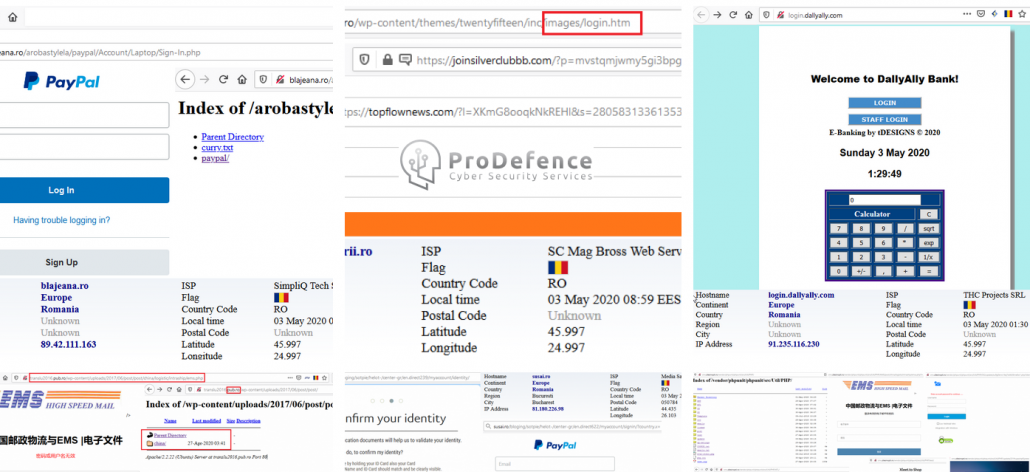Open home in the blajeana.ro index browser
The image size is (1030, 472).
click(x=242, y=79)
